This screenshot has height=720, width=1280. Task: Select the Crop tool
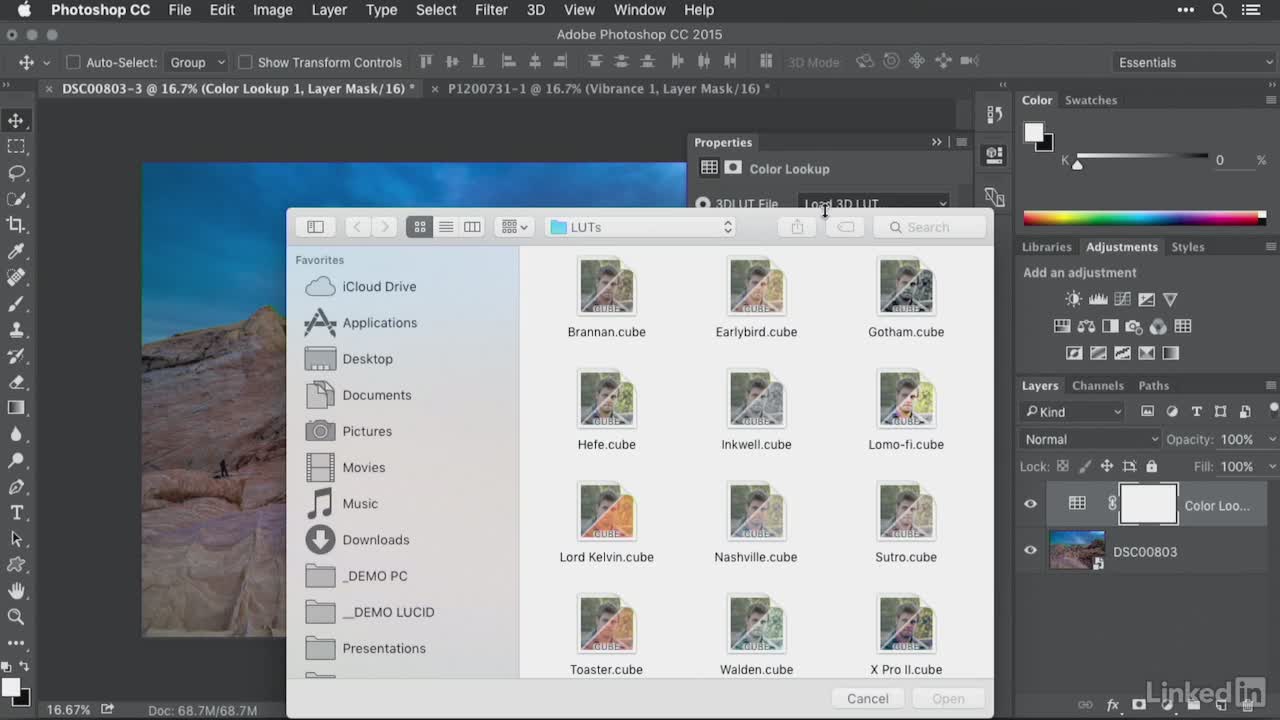pos(16,225)
